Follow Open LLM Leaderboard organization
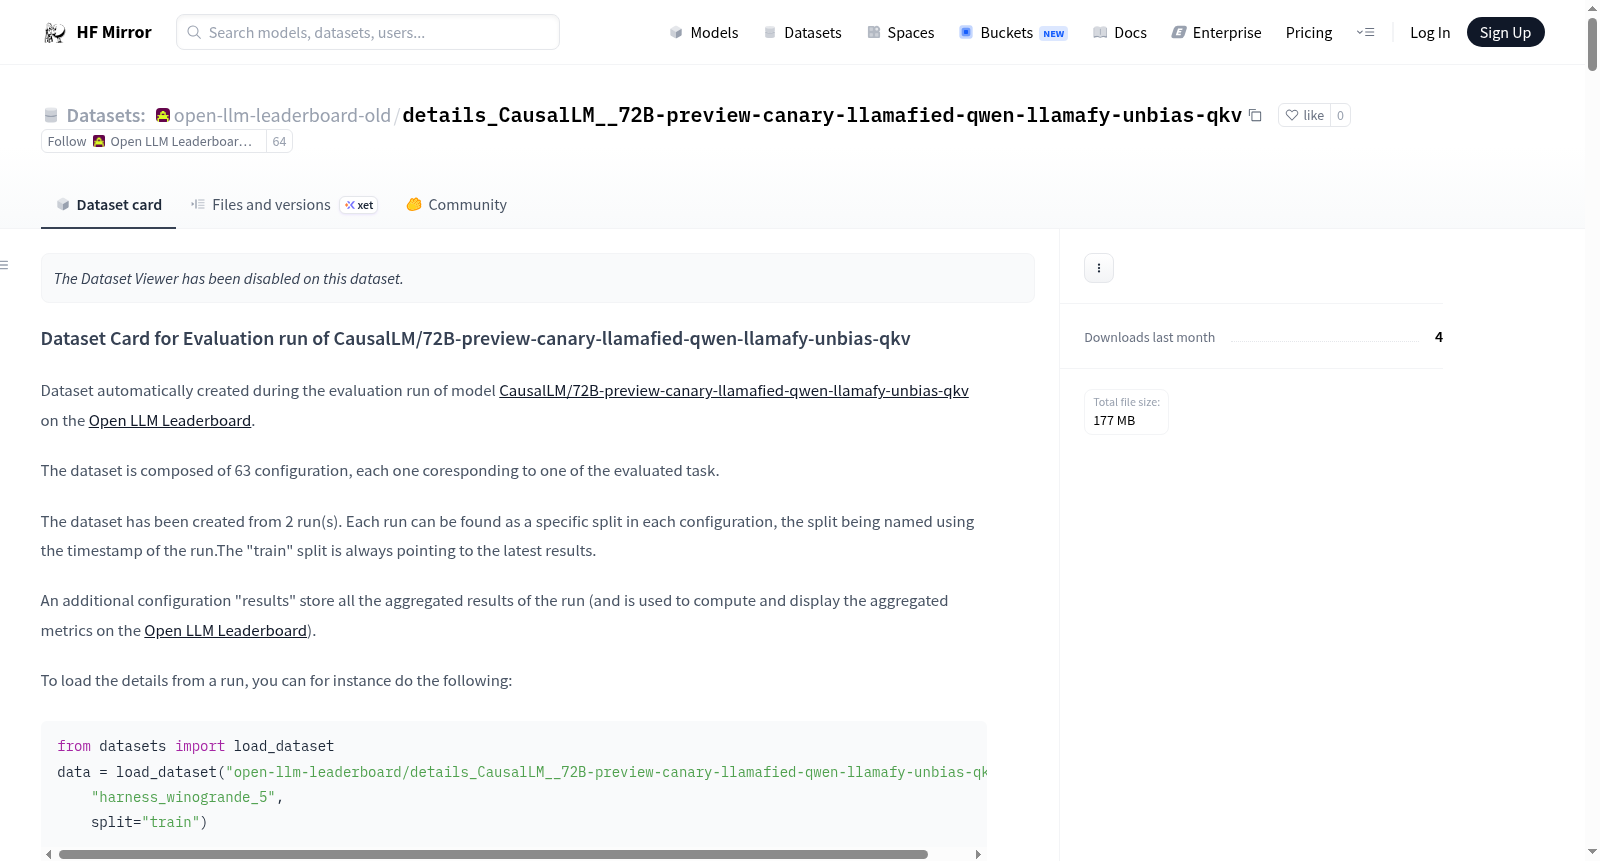The height and width of the screenshot is (861, 1600). (154, 141)
